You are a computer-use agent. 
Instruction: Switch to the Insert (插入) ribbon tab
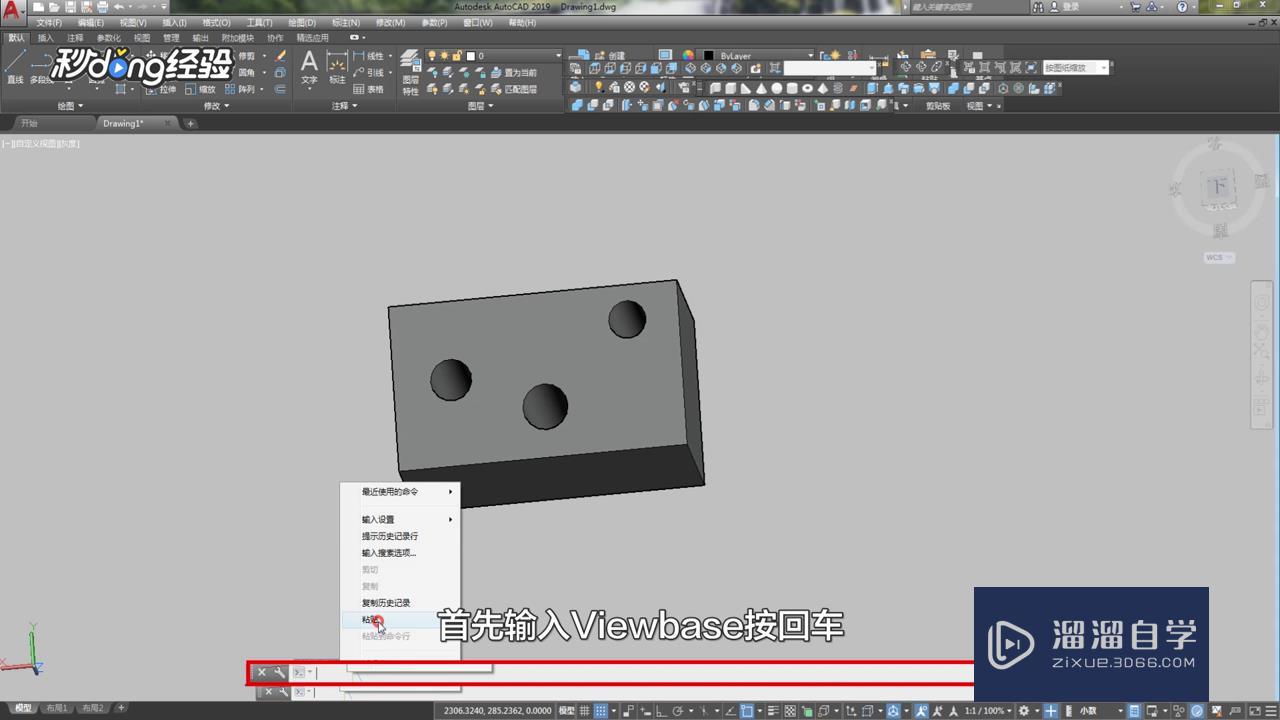[46, 38]
